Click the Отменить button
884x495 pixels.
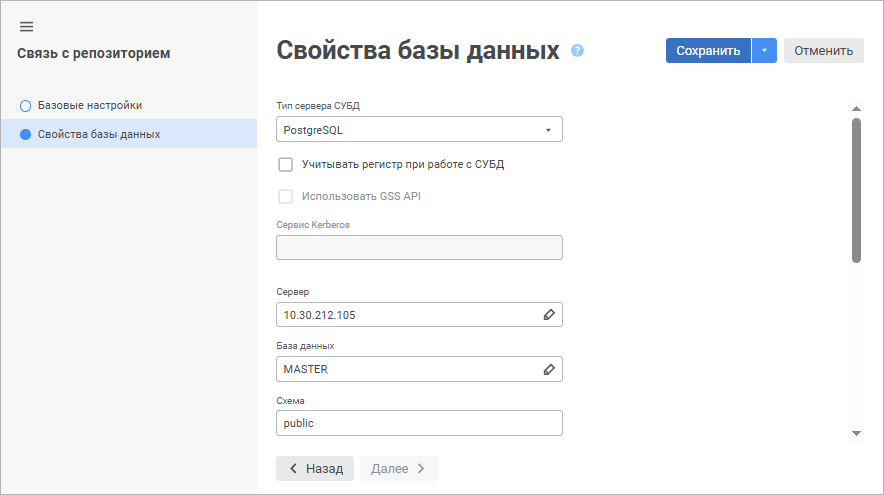pyautogui.click(x=823, y=51)
